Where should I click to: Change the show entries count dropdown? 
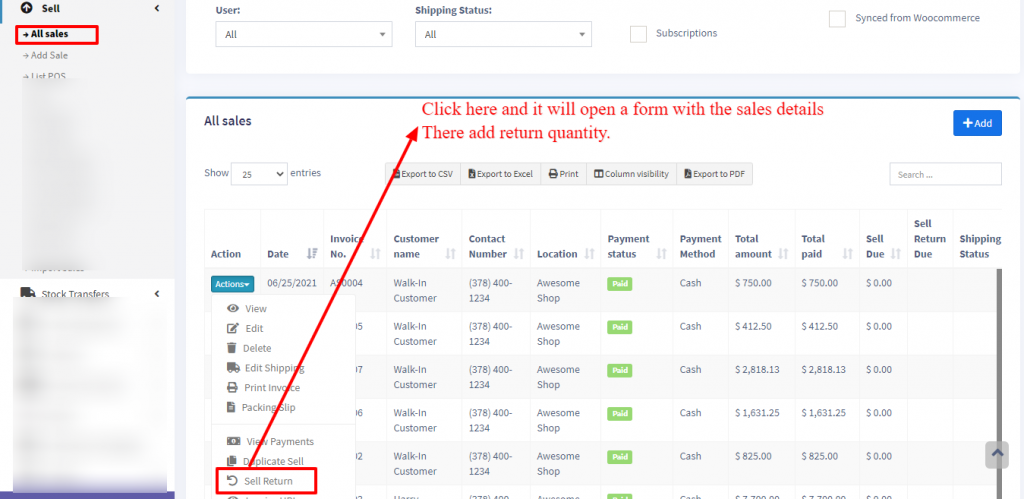click(x=259, y=174)
